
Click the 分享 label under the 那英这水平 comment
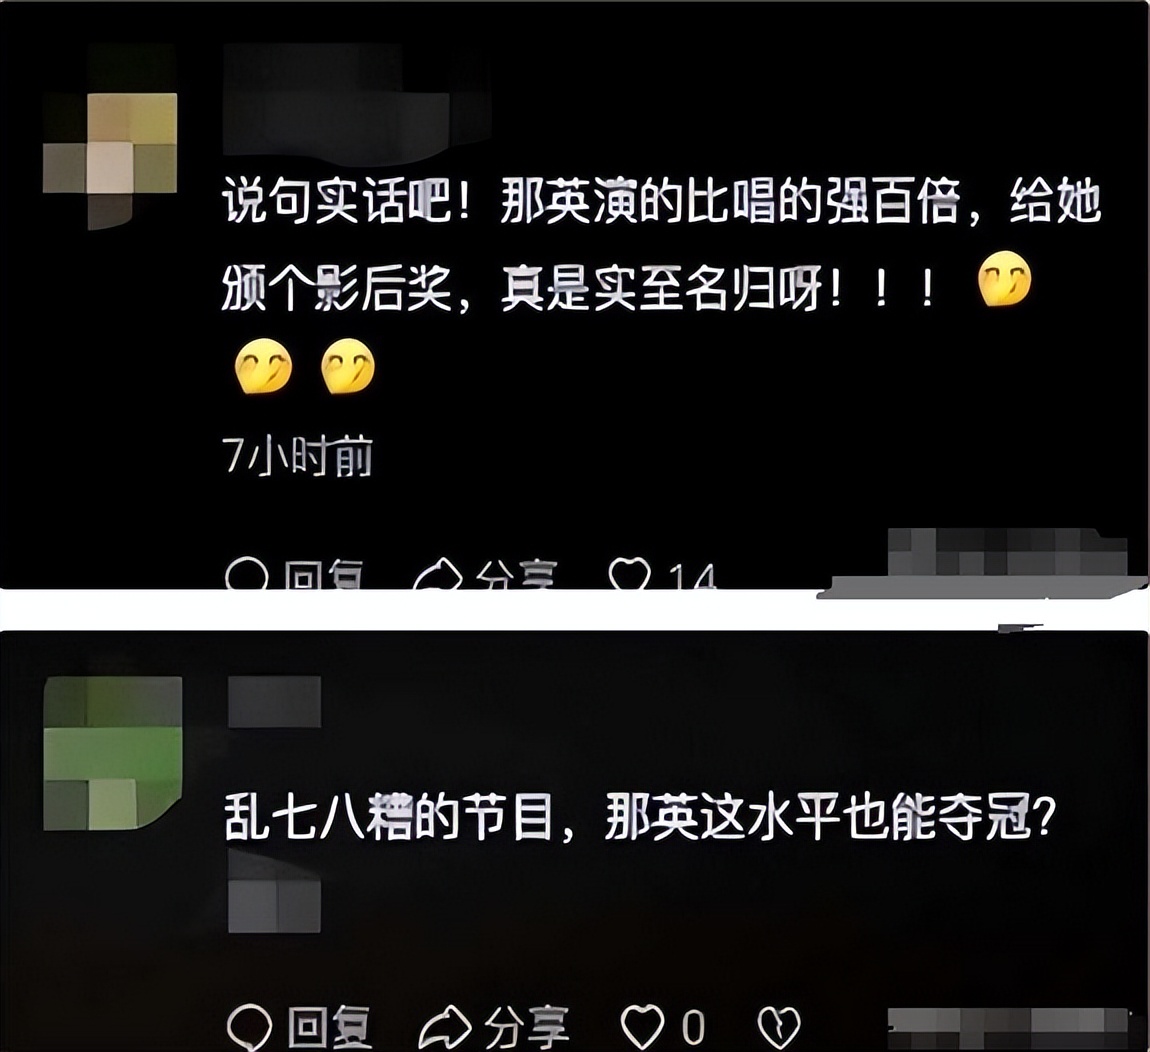[527, 1027]
